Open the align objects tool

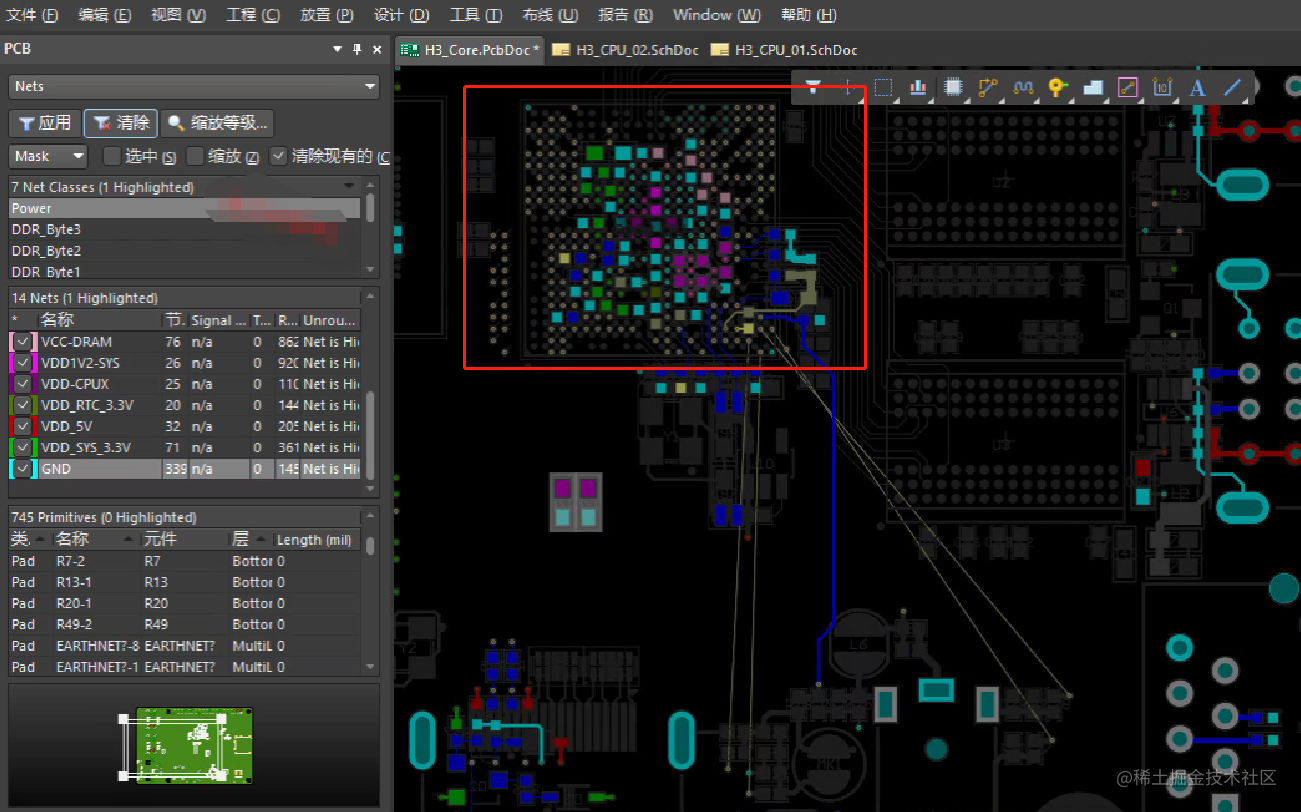coord(918,87)
